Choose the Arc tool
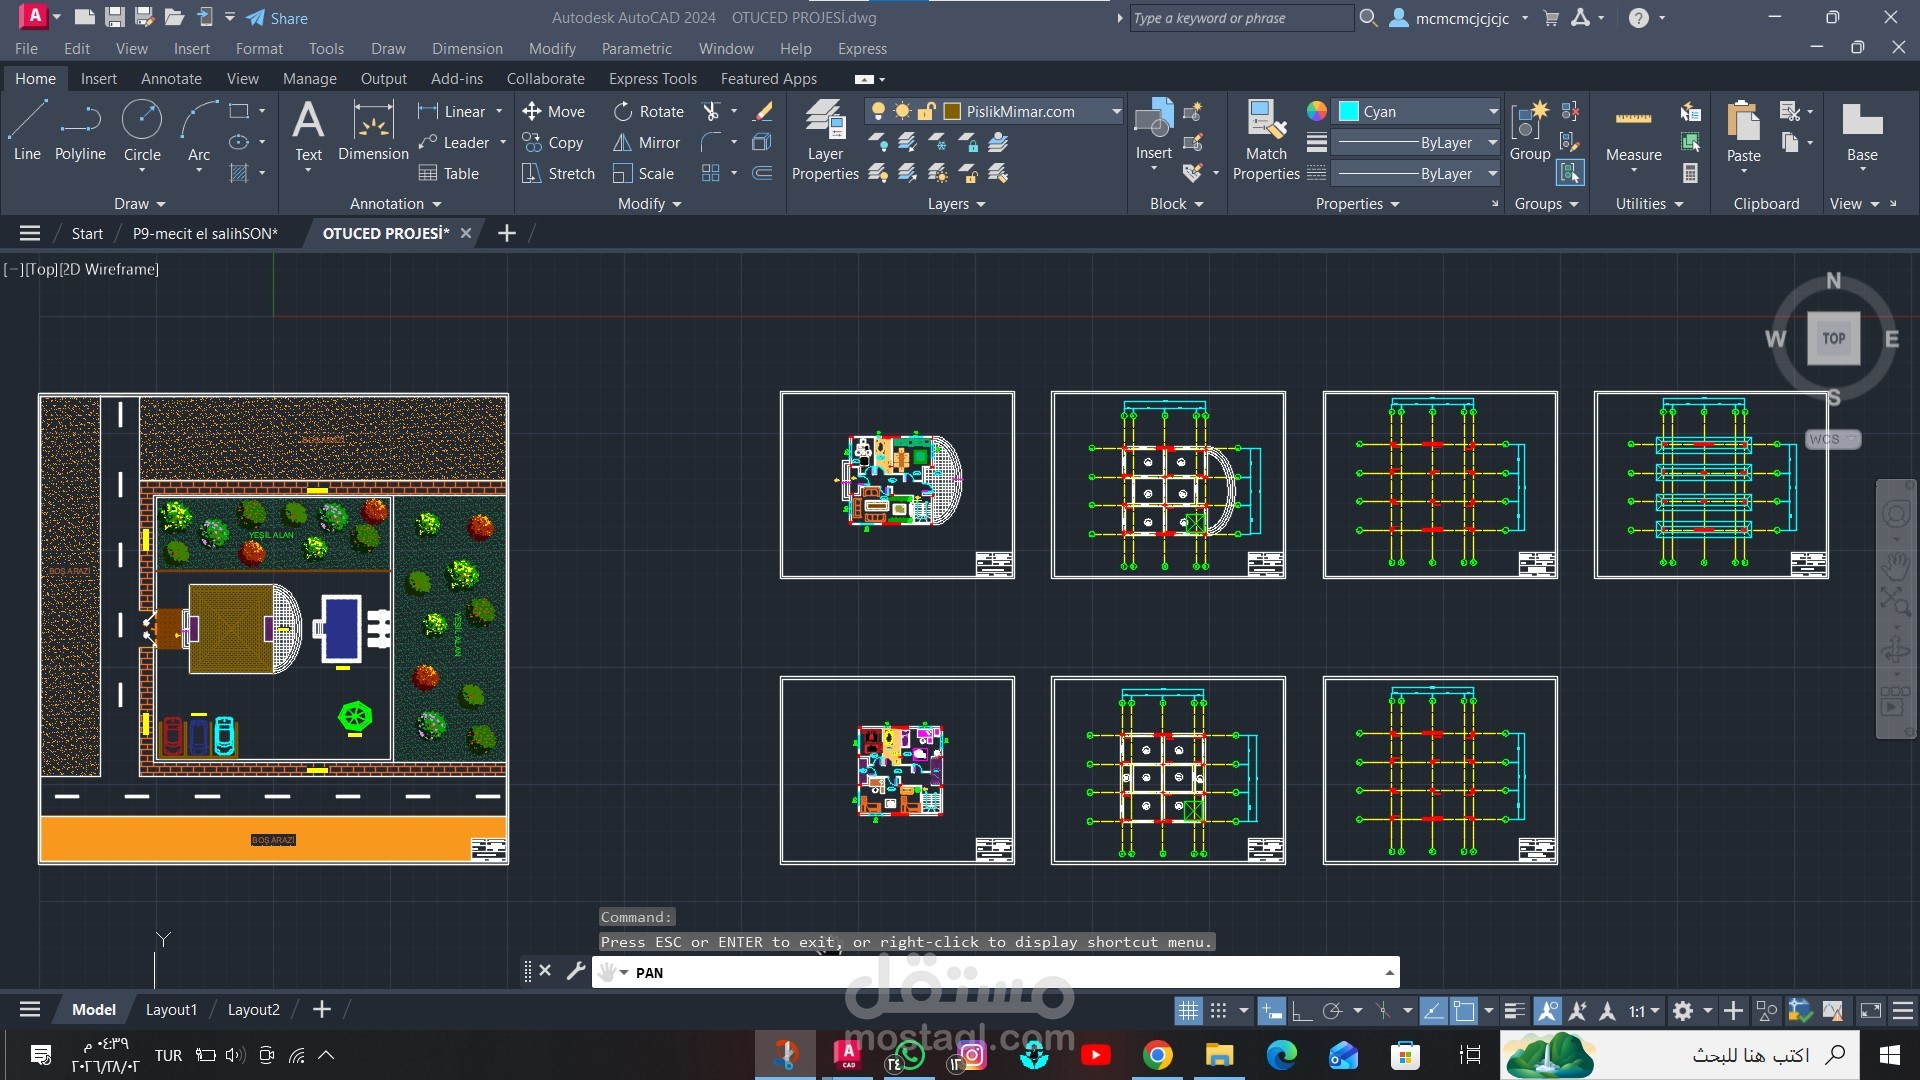1920x1080 pixels. tap(199, 131)
